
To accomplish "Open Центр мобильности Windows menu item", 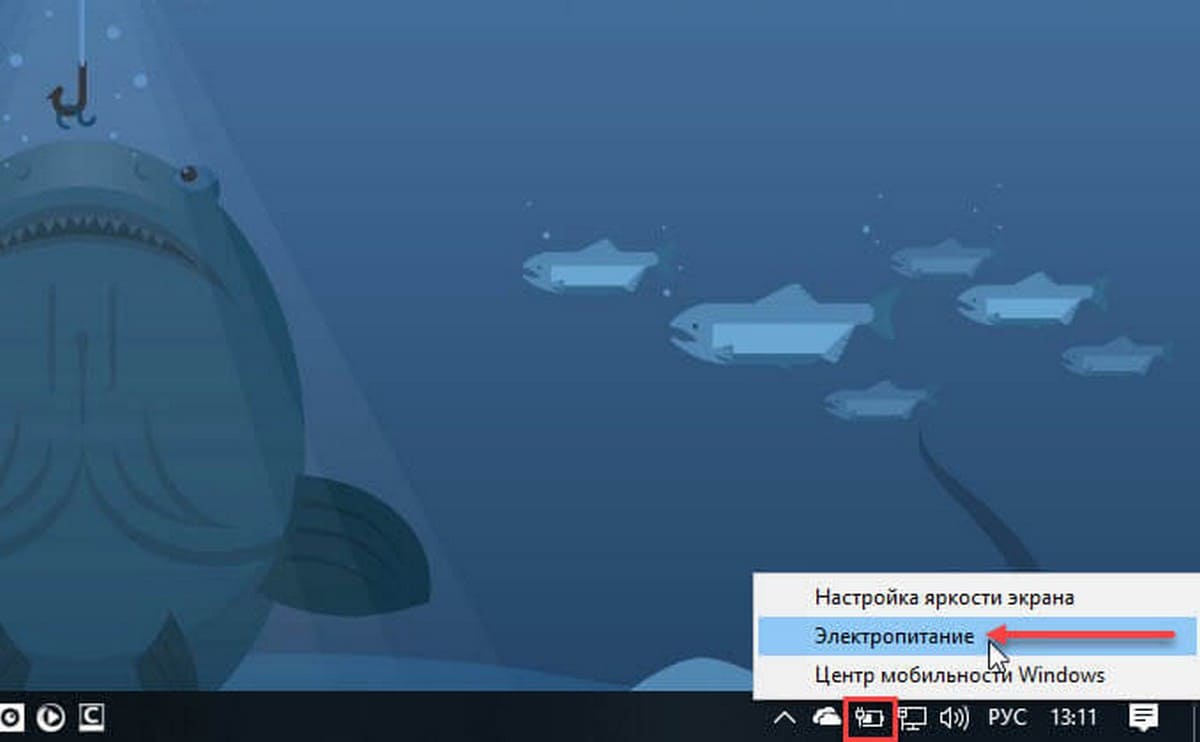I will pos(959,675).
